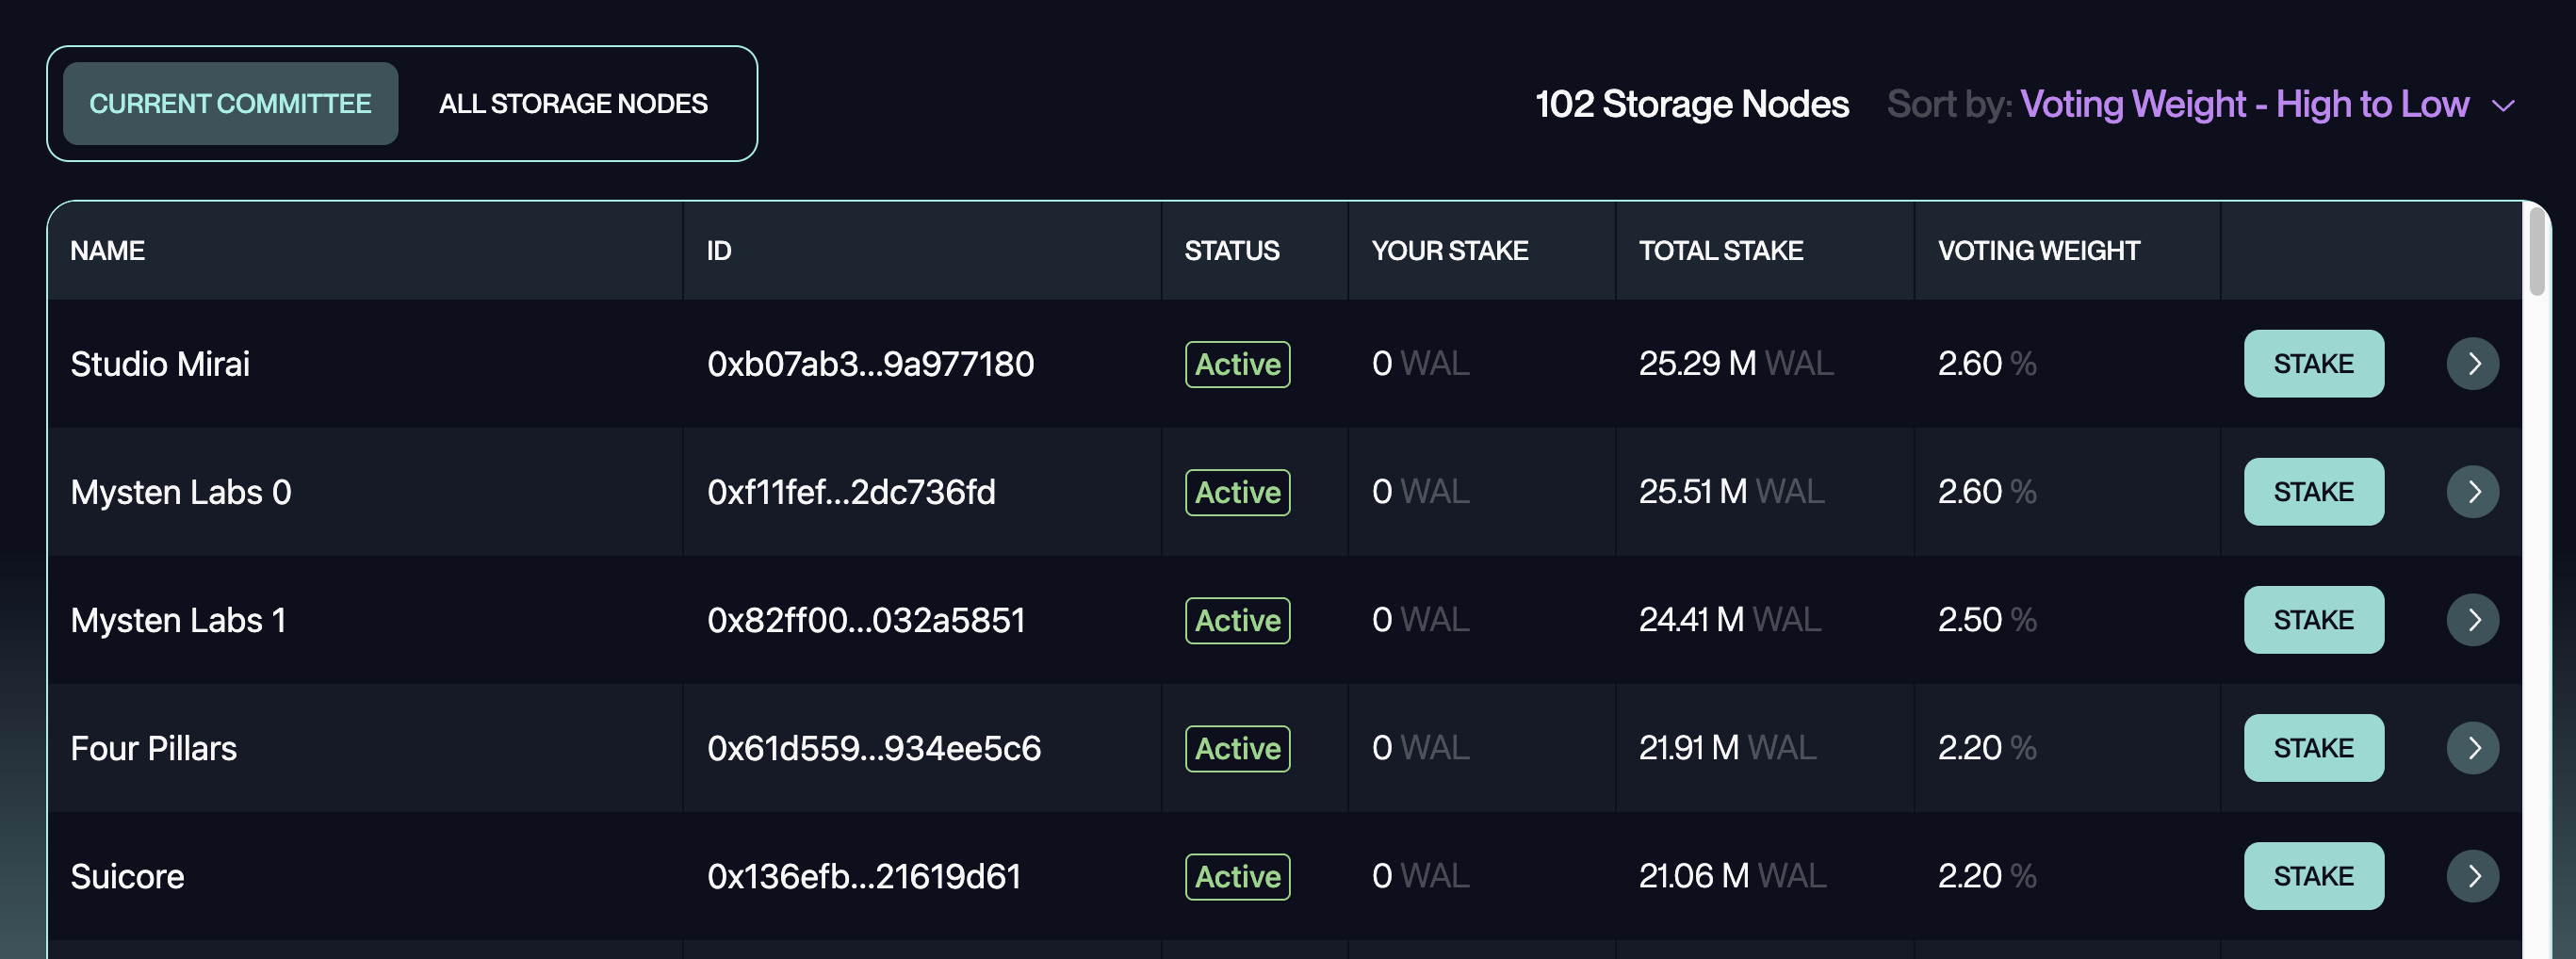This screenshot has height=959, width=2576.
Task: Click Active status badge for Suicore
Action: pos(1237,876)
